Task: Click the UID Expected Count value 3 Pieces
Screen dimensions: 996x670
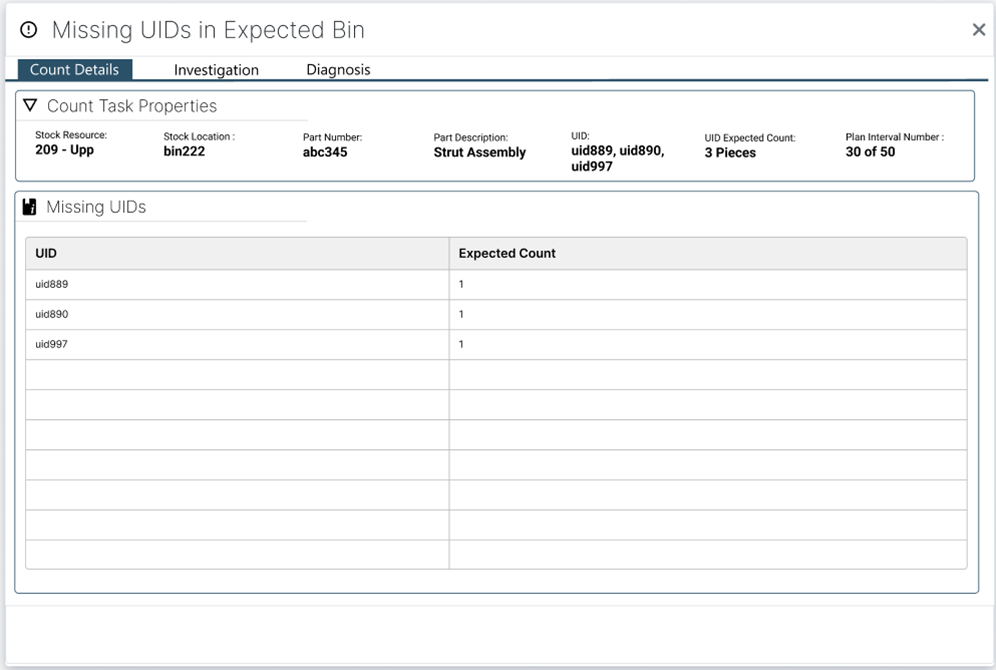Action: (x=729, y=150)
